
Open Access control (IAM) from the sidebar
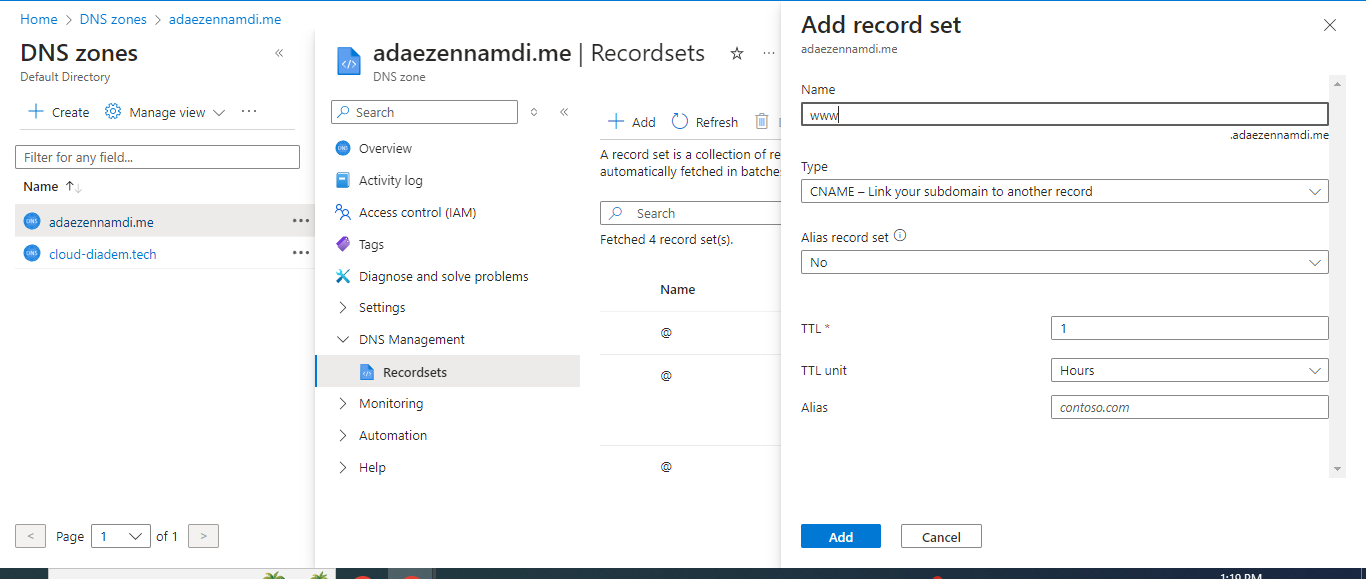pos(417,212)
